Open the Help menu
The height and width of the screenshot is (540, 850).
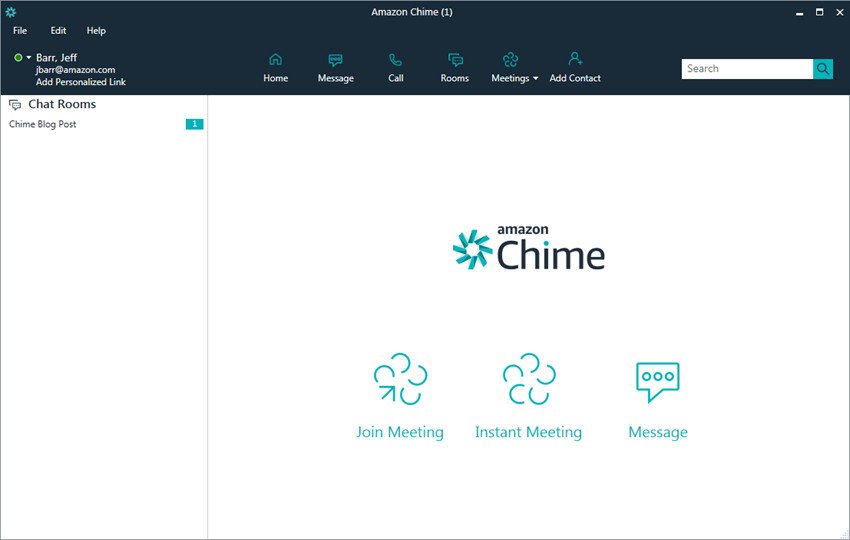tap(96, 31)
